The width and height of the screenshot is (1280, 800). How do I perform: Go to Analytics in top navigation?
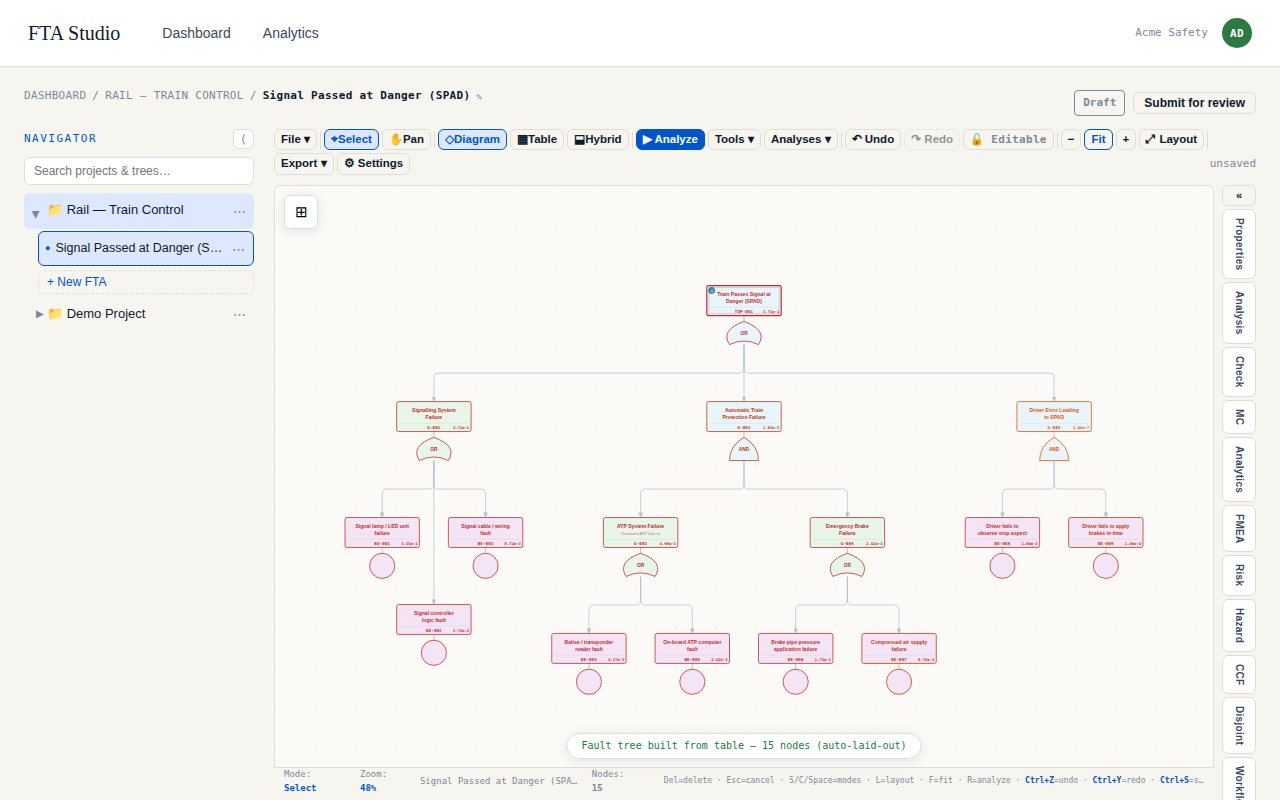pos(291,33)
